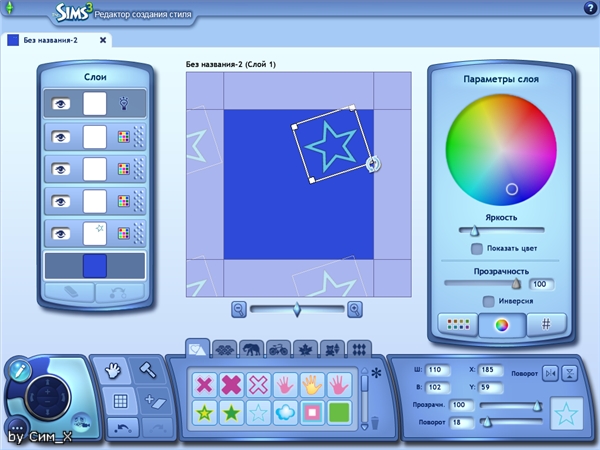Select the hammer tool

point(147,371)
